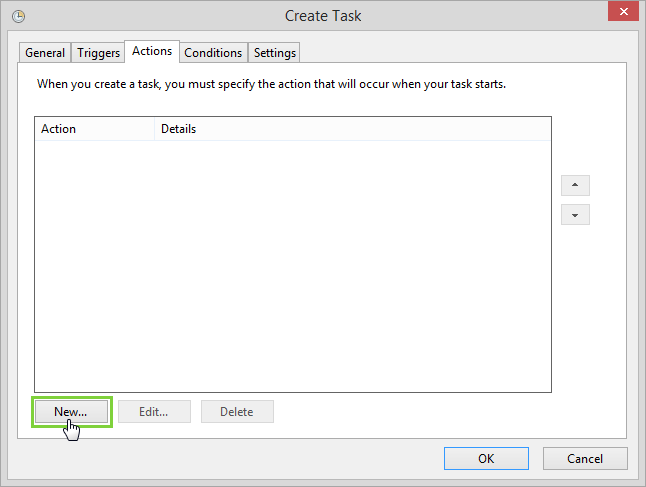This screenshot has height=487, width=646.
Task: Click the Action column header
Action: pyautogui.click(x=95, y=129)
